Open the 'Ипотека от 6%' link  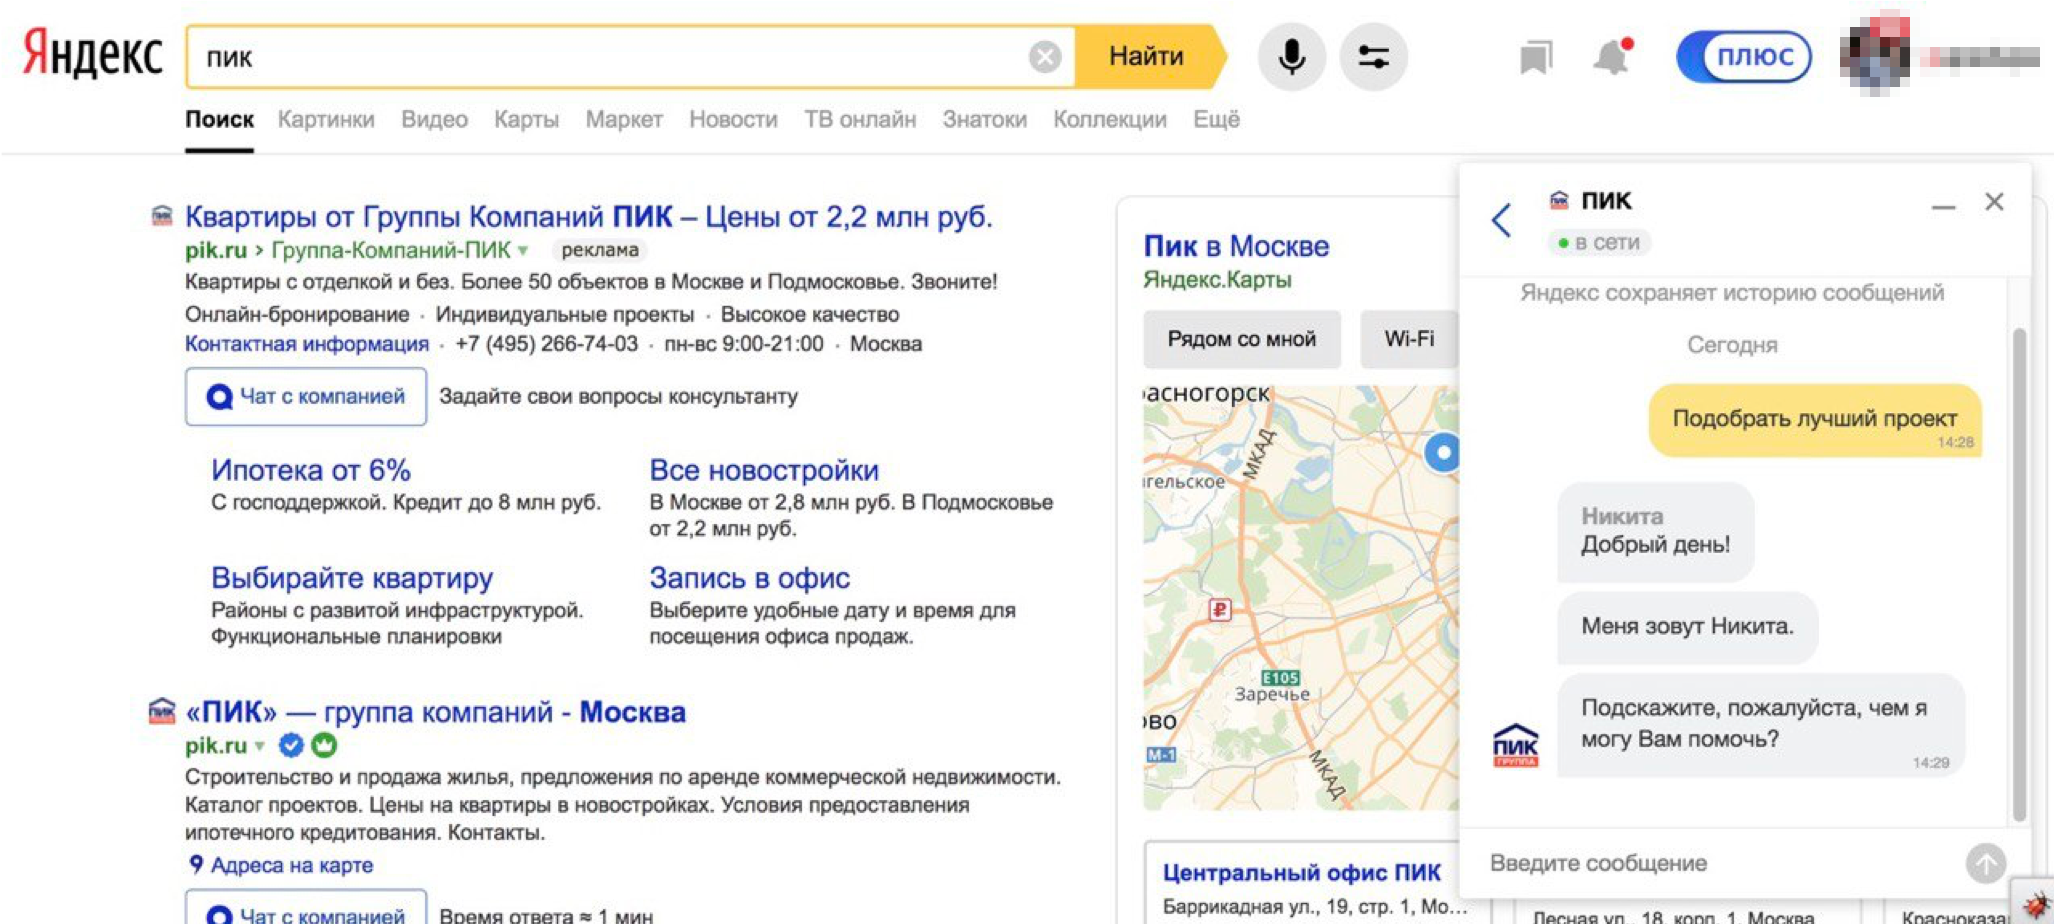coord(311,470)
